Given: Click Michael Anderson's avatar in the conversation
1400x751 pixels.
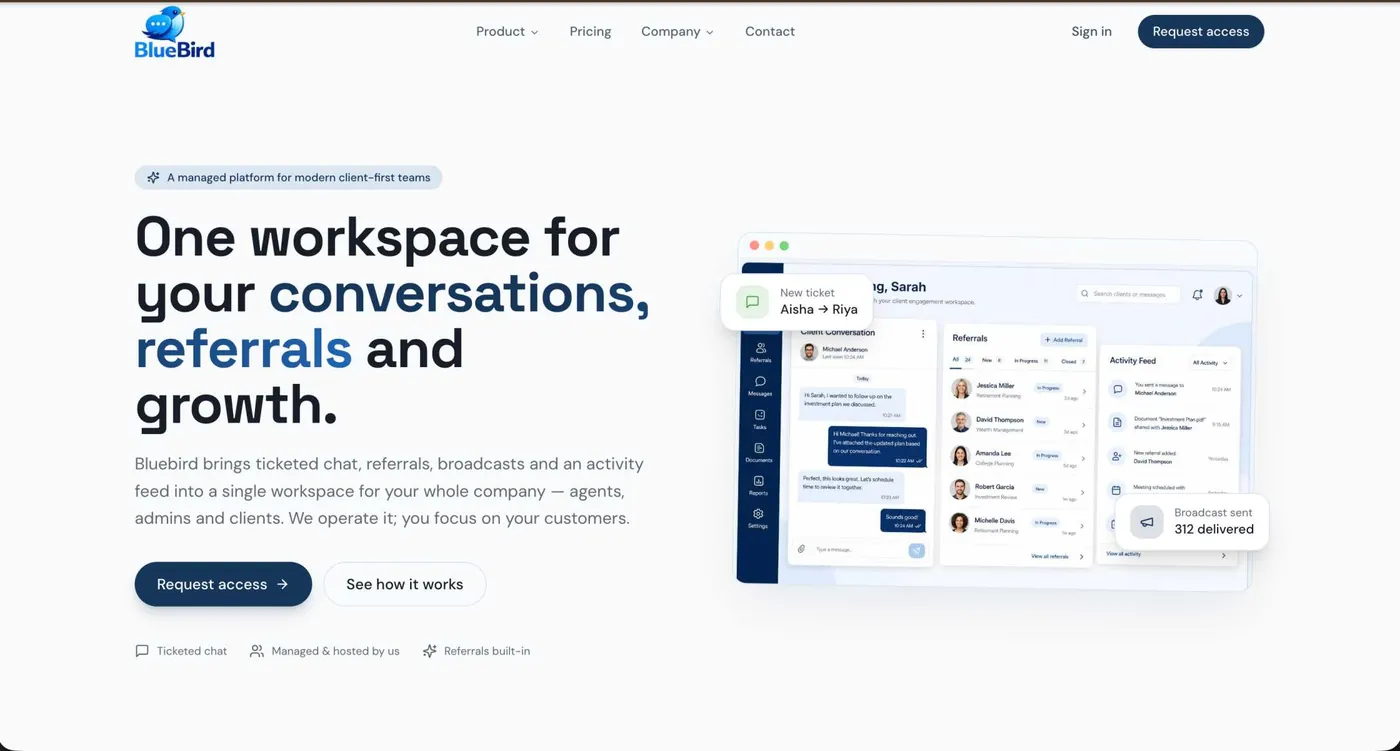Looking at the screenshot, I should click(809, 352).
